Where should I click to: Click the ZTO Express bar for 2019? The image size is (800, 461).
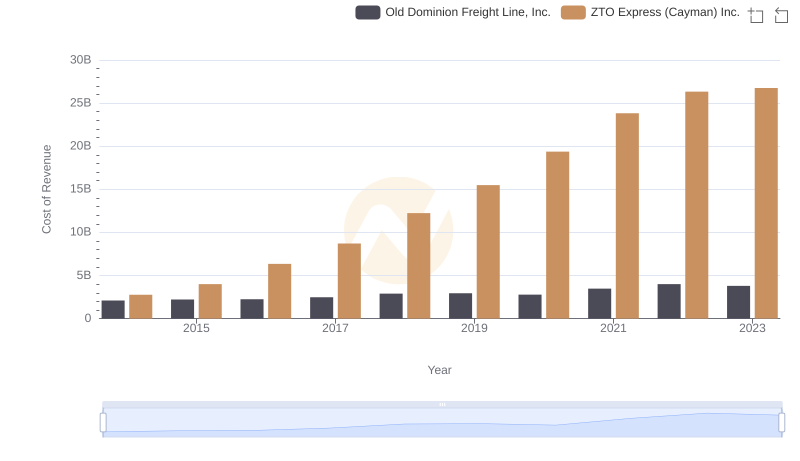click(x=488, y=251)
